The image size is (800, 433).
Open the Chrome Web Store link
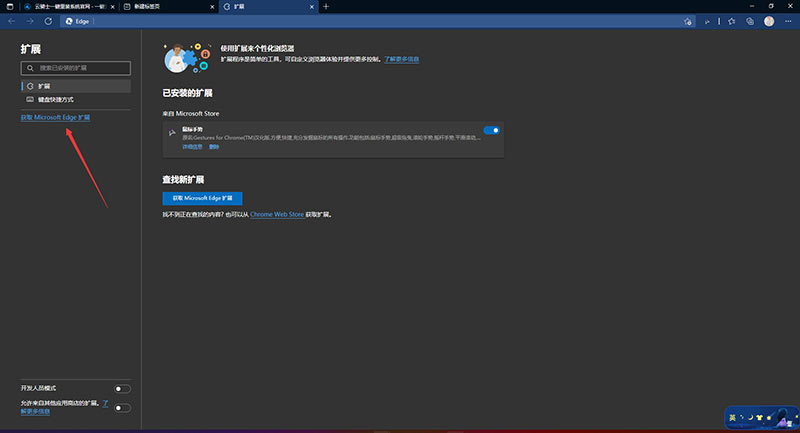[x=277, y=215]
